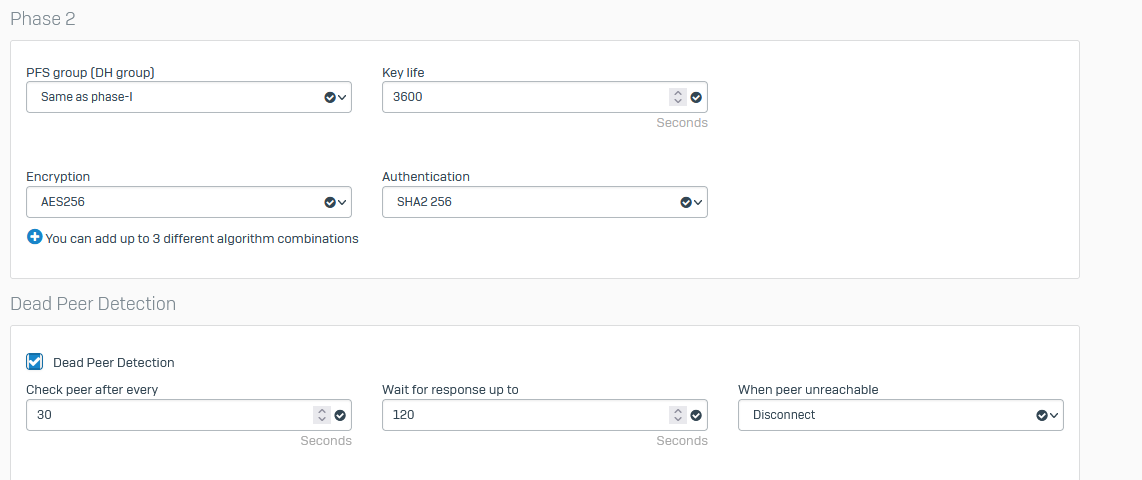Increase Wait for response up to value
This screenshot has width=1142, height=480.
[678, 411]
